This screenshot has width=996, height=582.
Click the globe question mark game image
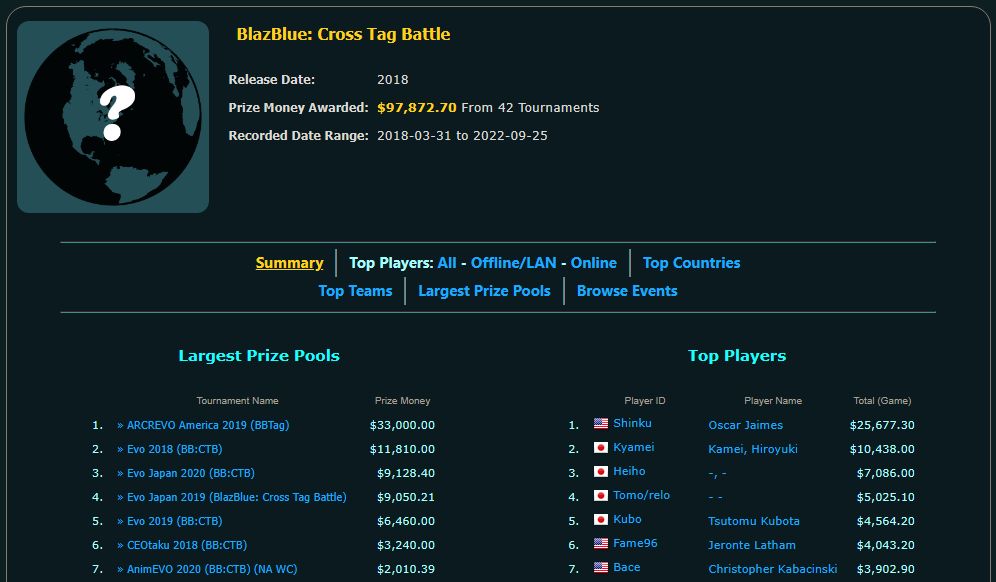[113, 117]
